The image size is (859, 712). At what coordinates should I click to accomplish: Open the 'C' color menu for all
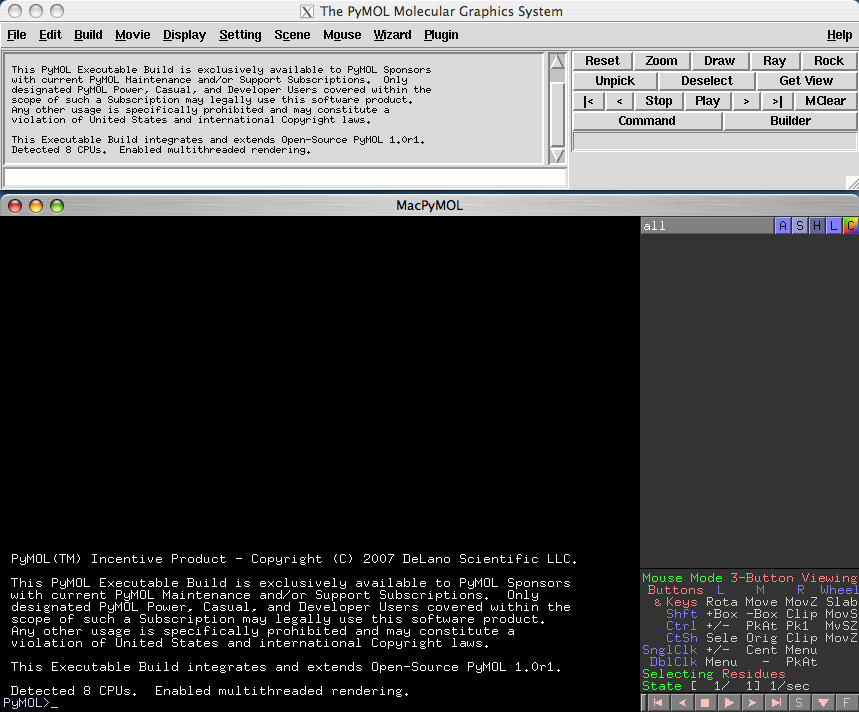click(850, 226)
